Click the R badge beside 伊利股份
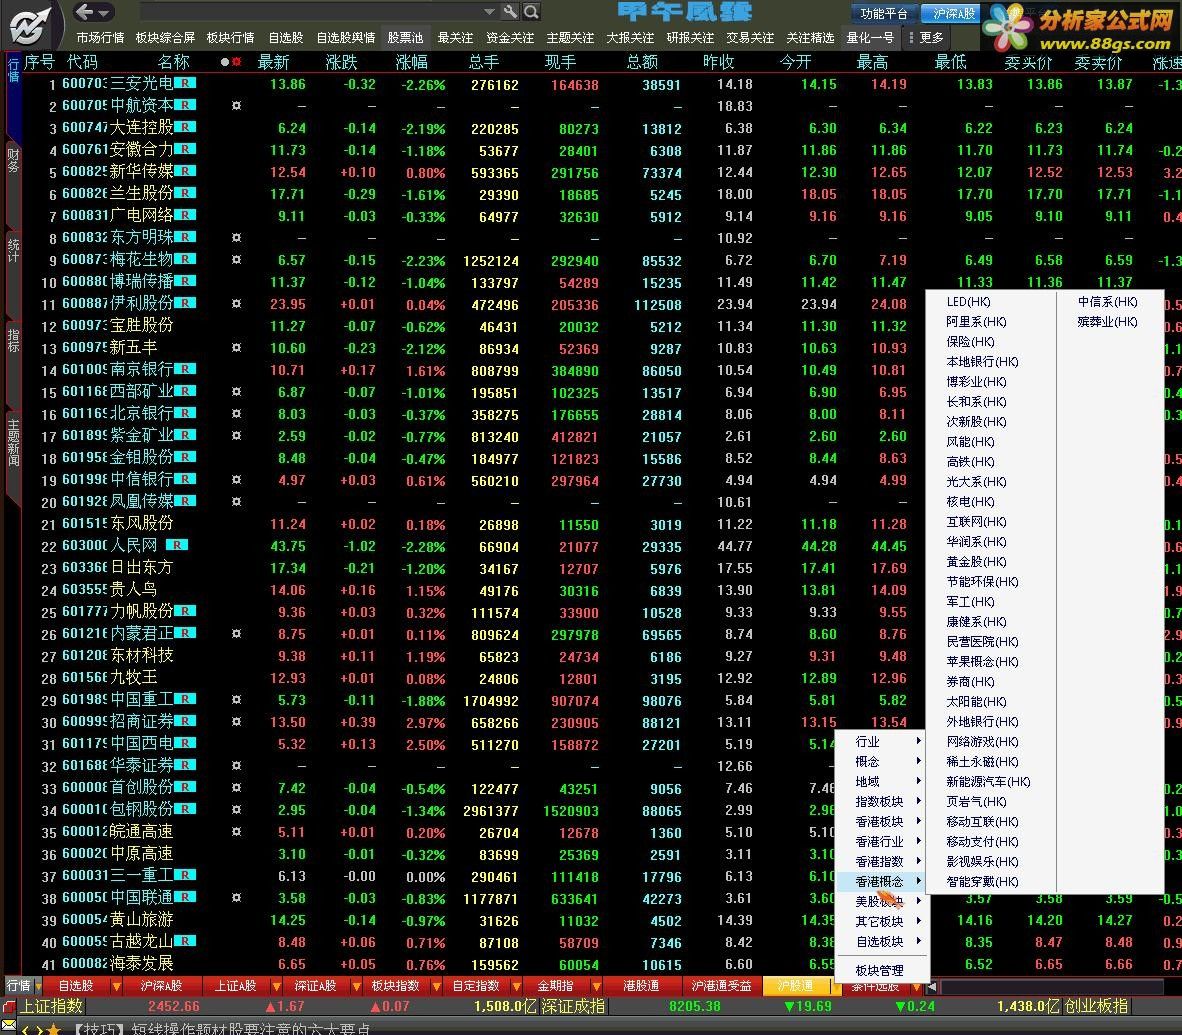The image size is (1182, 1035). [x=185, y=303]
